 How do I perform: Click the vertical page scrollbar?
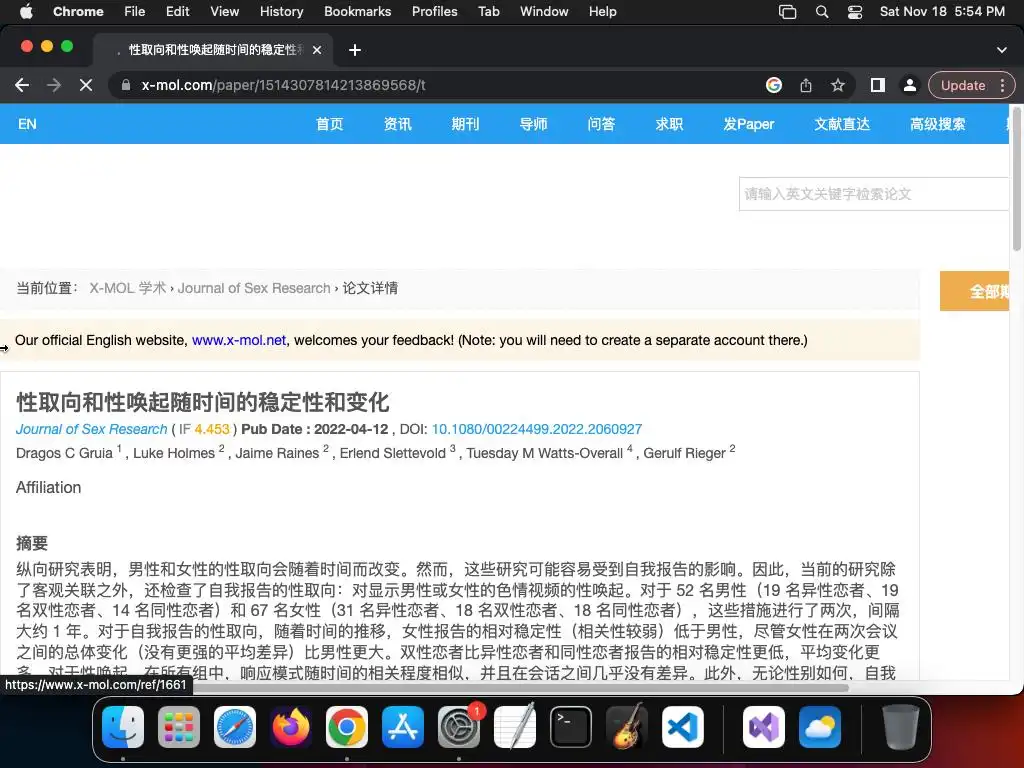1016,178
